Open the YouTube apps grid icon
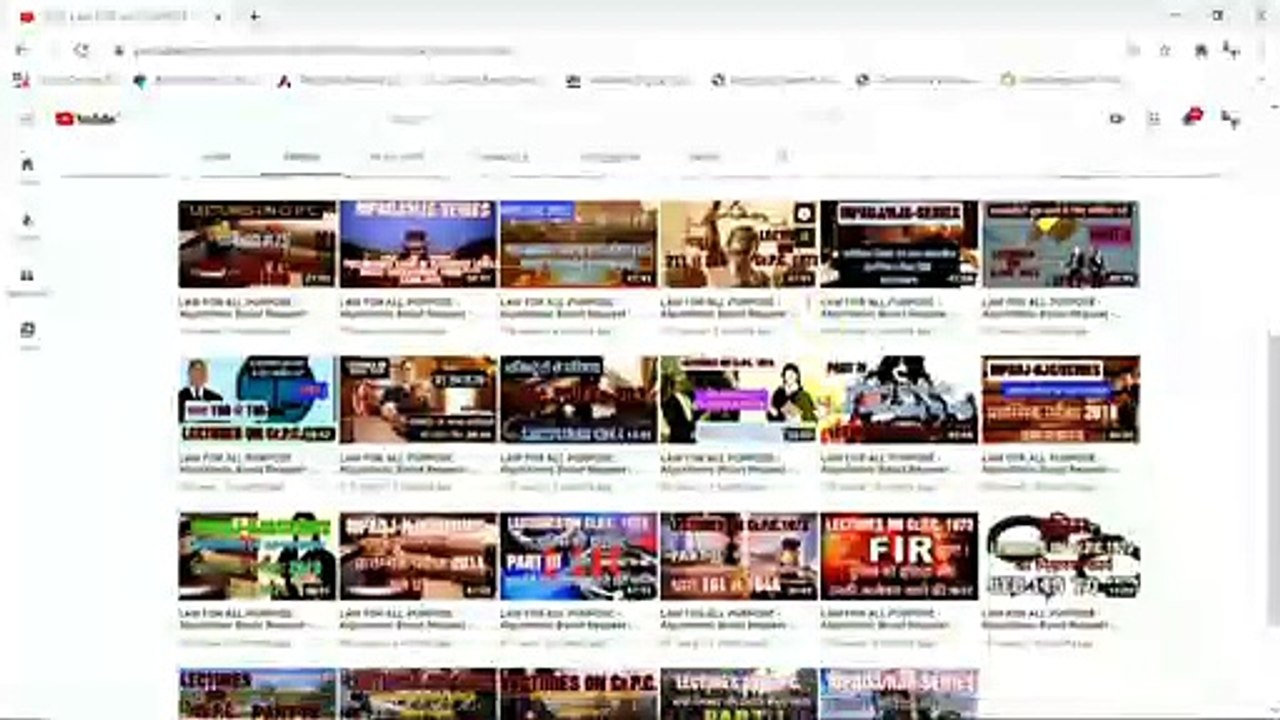Screen dimensions: 1280x720 click(1154, 119)
